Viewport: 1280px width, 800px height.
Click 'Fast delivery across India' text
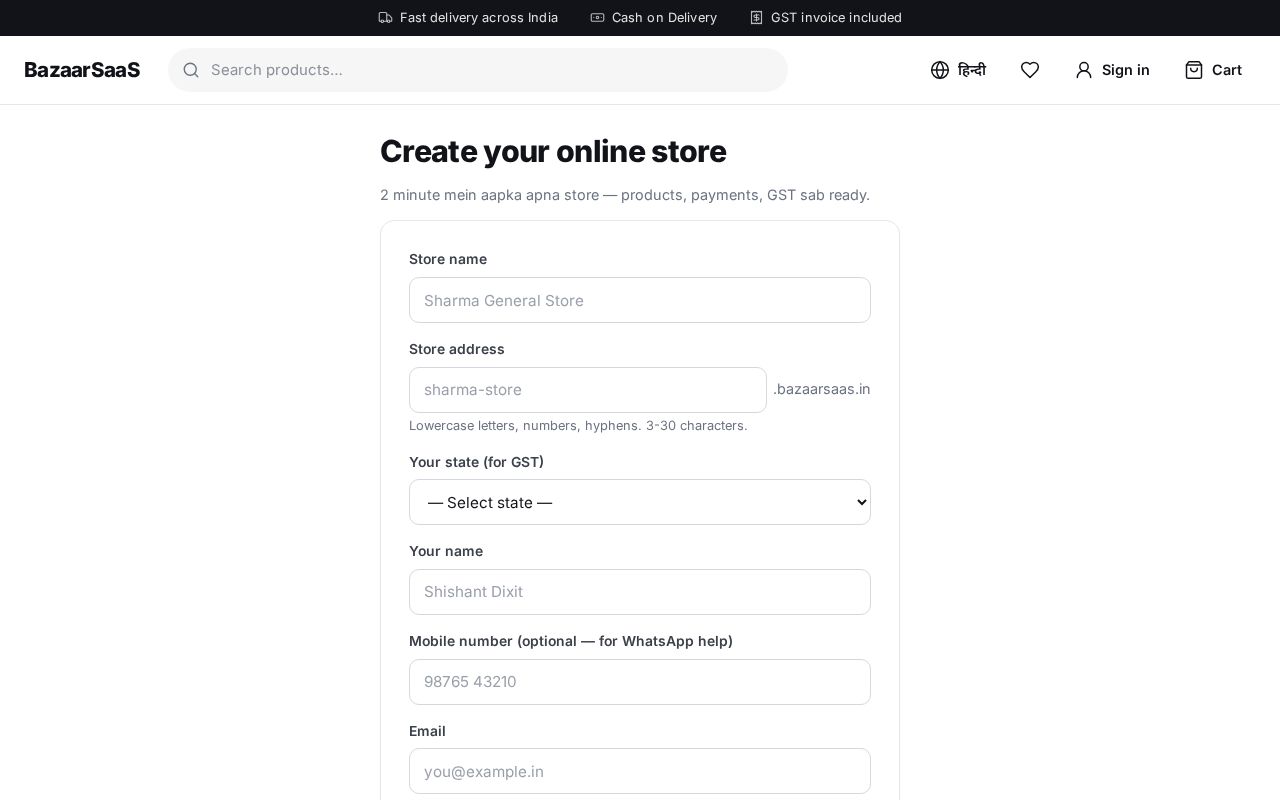pos(479,17)
